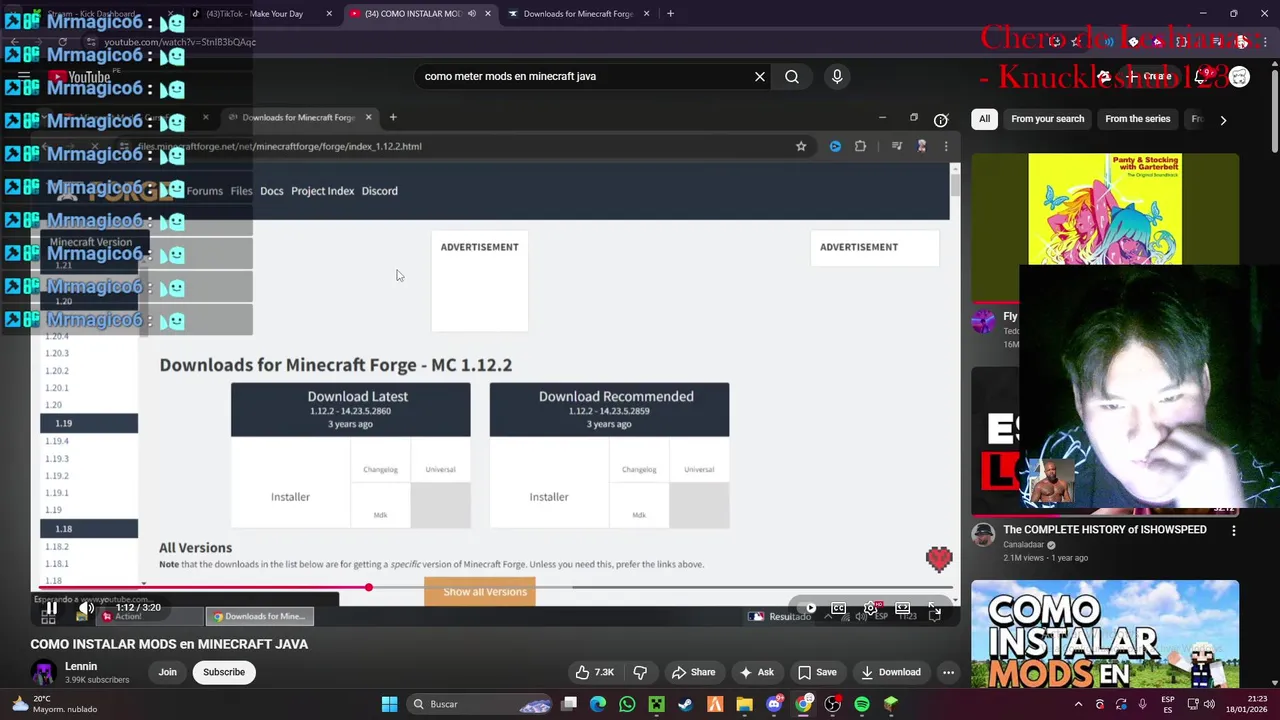The height and width of the screenshot is (720, 1280).
Task: Open a new browser tab
Action: point(670,14)
